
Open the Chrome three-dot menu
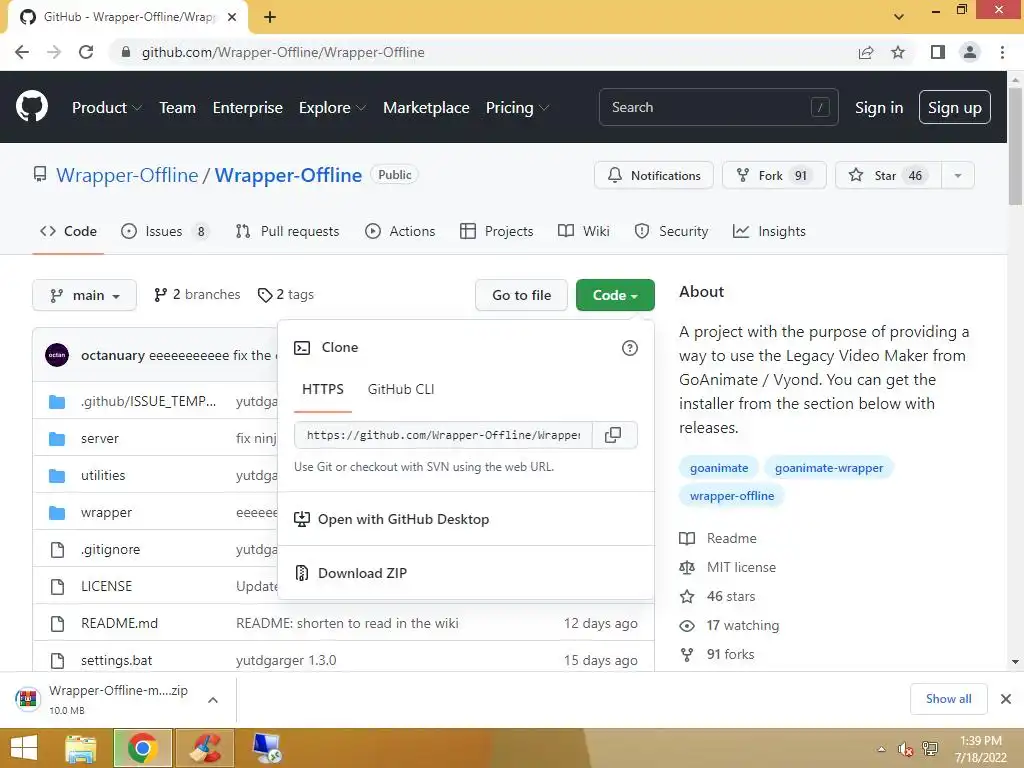(x=1002, y=52)
